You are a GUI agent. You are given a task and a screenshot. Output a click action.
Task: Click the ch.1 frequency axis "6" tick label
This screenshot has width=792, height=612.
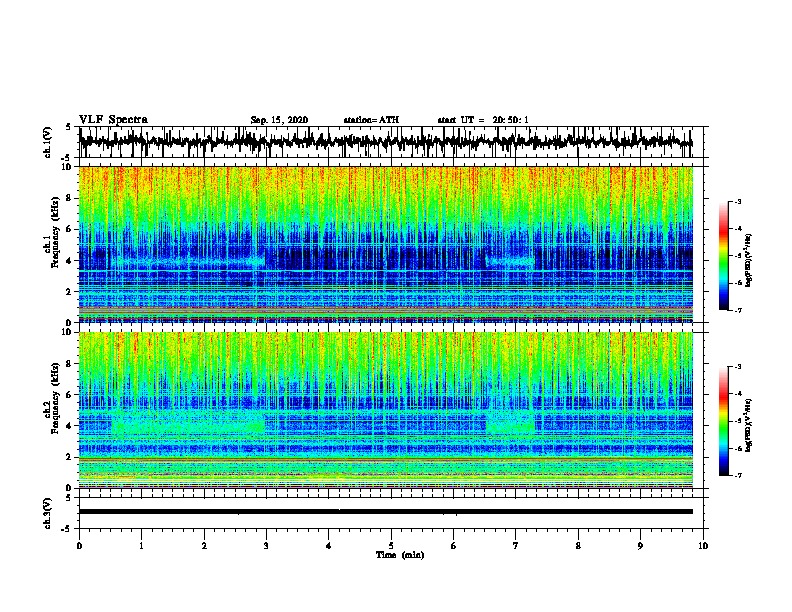69,229
